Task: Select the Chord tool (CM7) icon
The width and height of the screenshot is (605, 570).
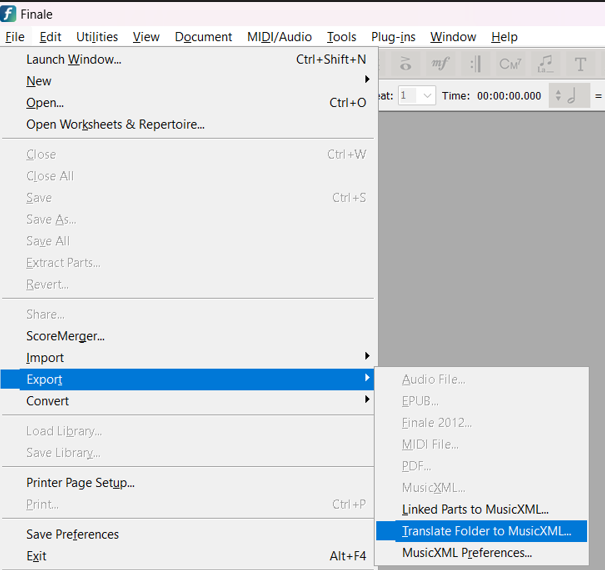Action: pyautogui.click(x=510, y=64)
